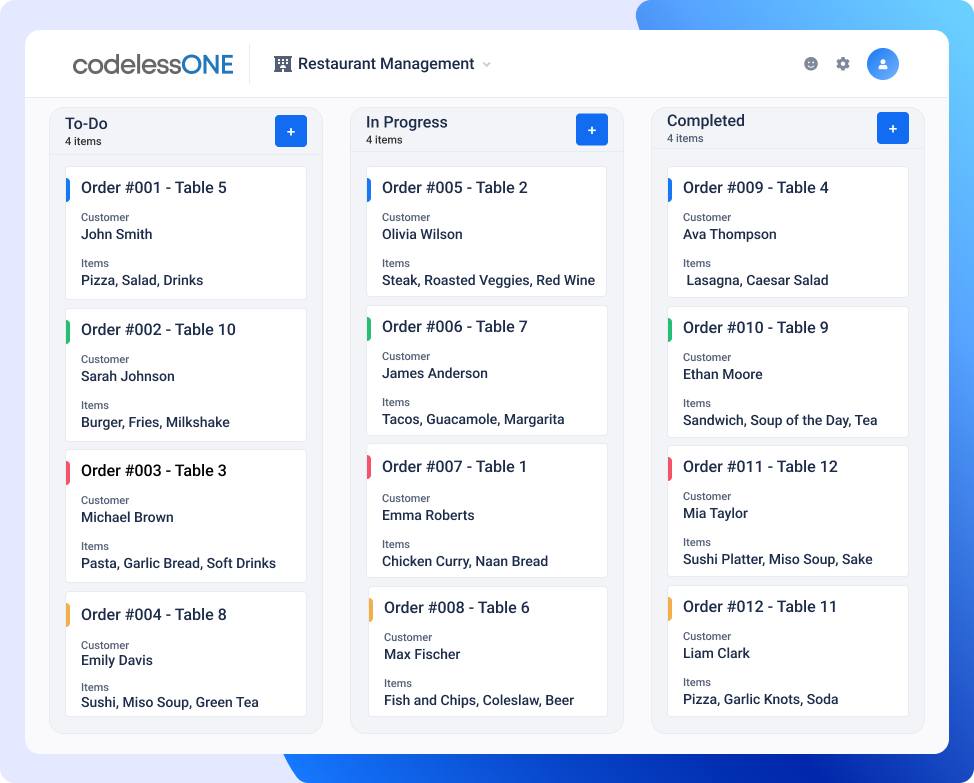Viewport: 974px width, 783px height.
Task: Open card Order #005 - Table 2
Action: (x=486, y=232)
